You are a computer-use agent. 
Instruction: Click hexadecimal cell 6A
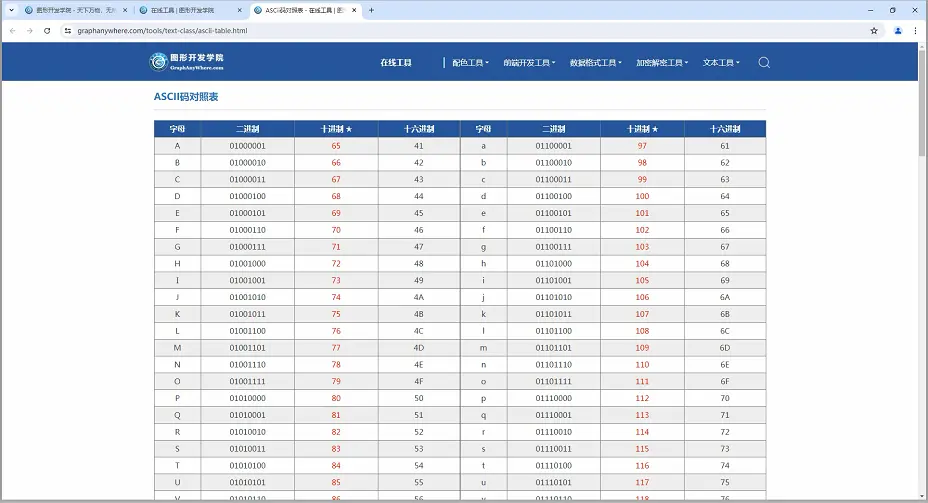725,297
